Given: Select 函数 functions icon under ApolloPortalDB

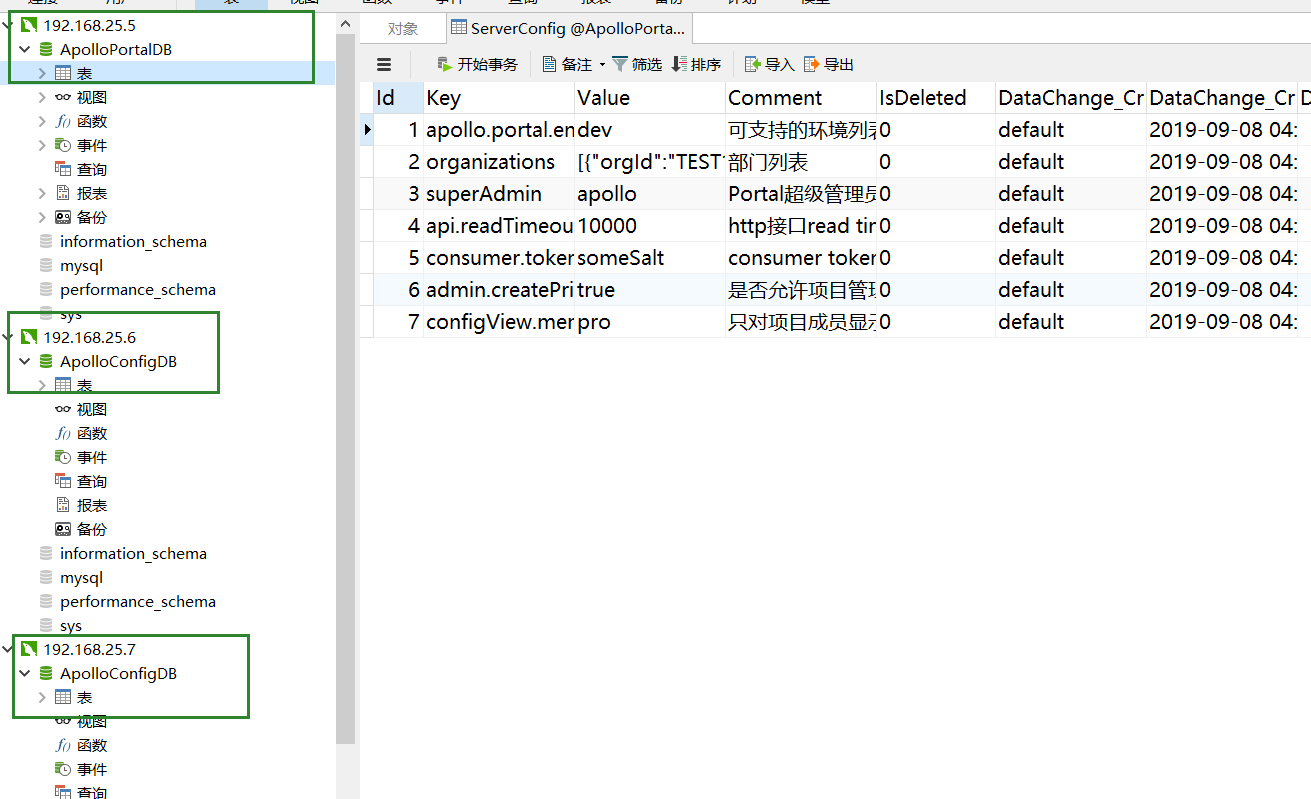Looking at the screenshot, I should click(62, 121).
